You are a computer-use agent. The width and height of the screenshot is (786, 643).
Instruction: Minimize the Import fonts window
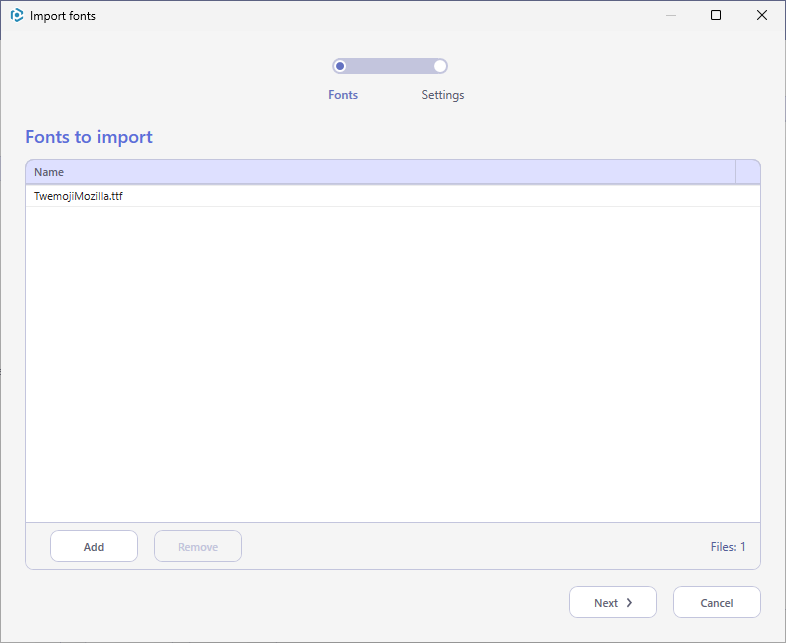click(671, 15)
